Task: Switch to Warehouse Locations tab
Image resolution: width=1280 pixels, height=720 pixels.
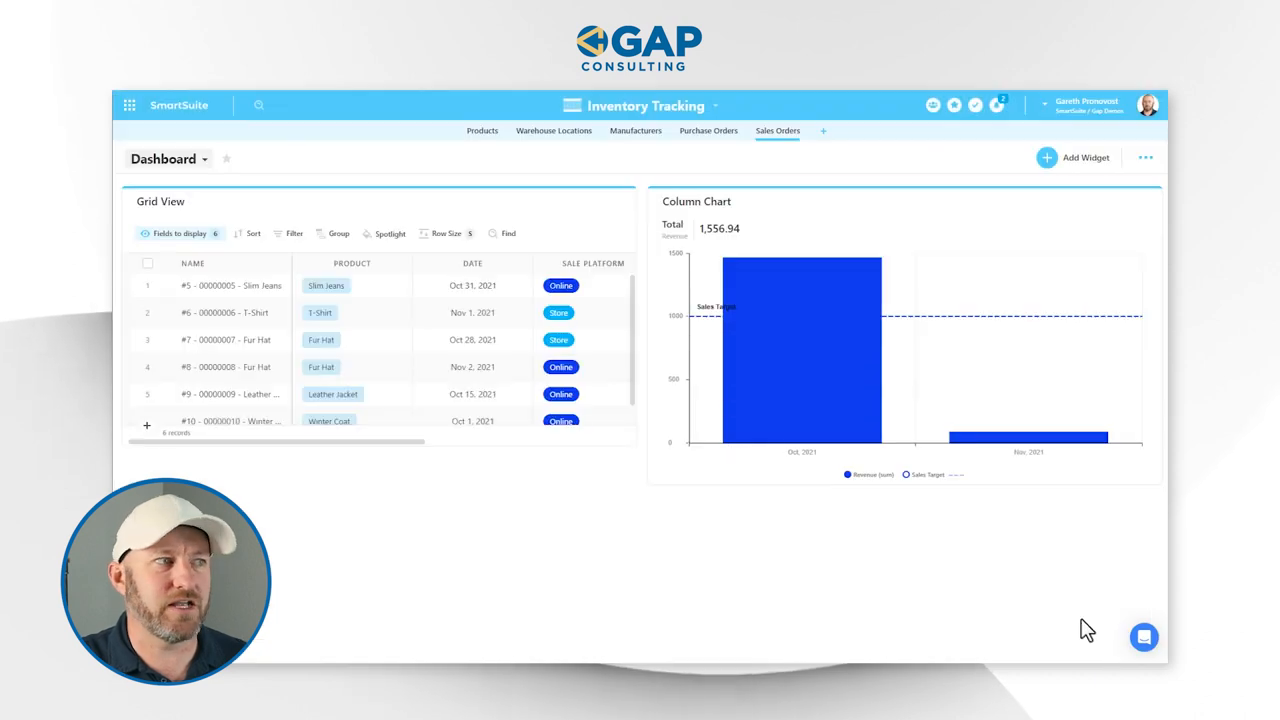Action: (x=554, y=131)
